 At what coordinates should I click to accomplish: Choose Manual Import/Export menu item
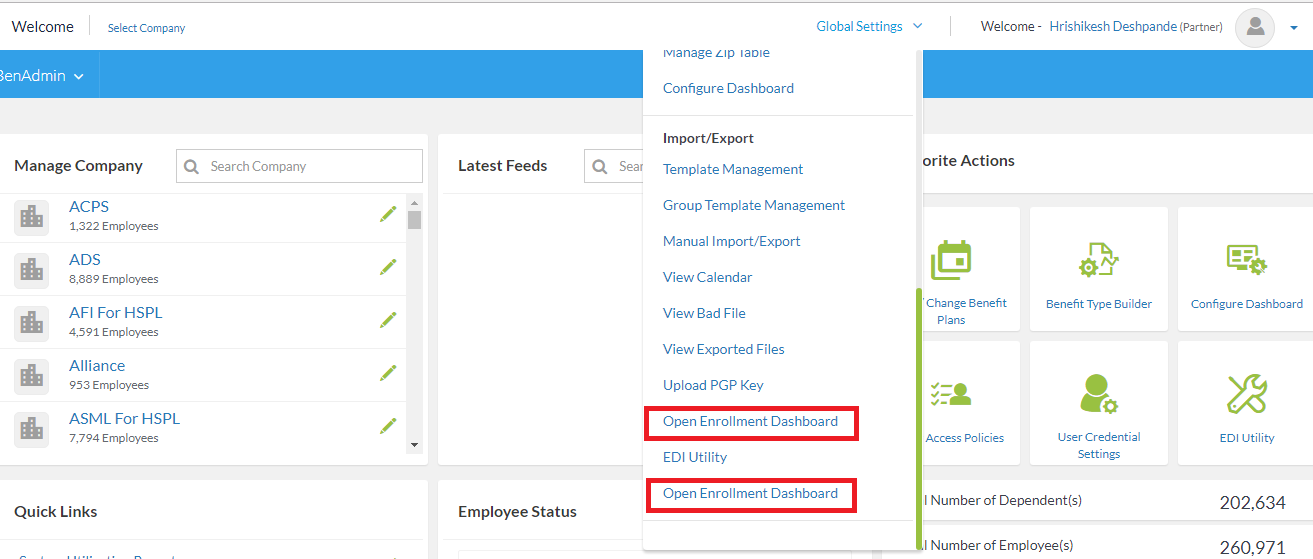[731, 241]
